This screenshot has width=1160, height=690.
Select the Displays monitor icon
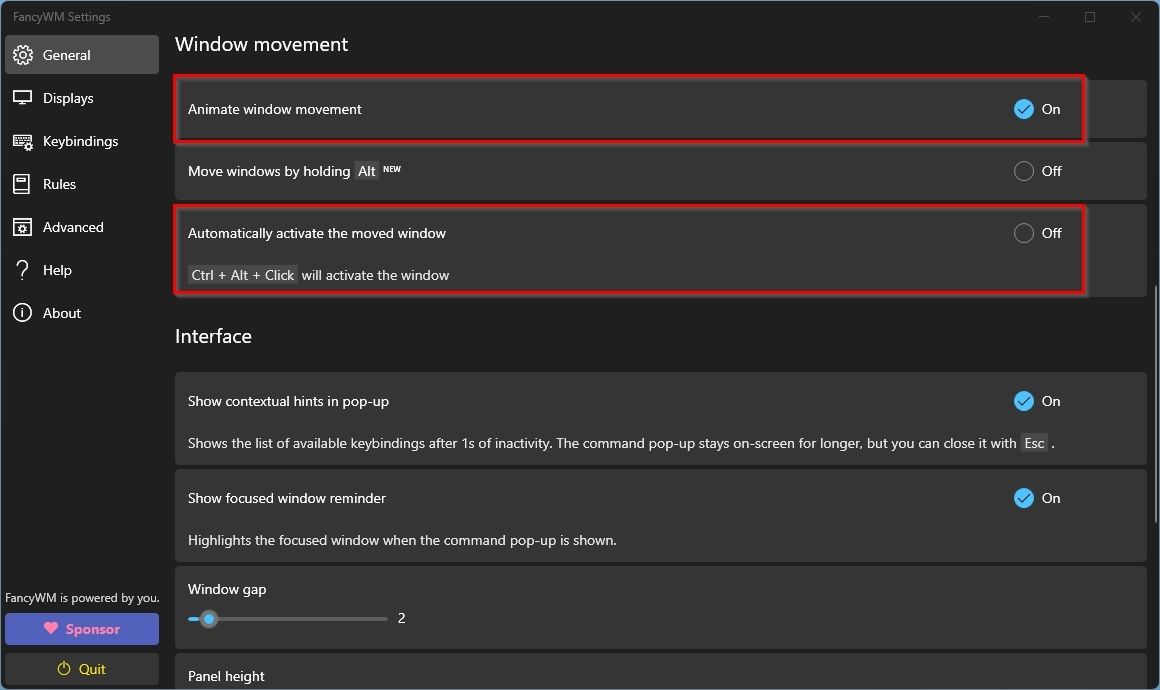coord(22,97)
